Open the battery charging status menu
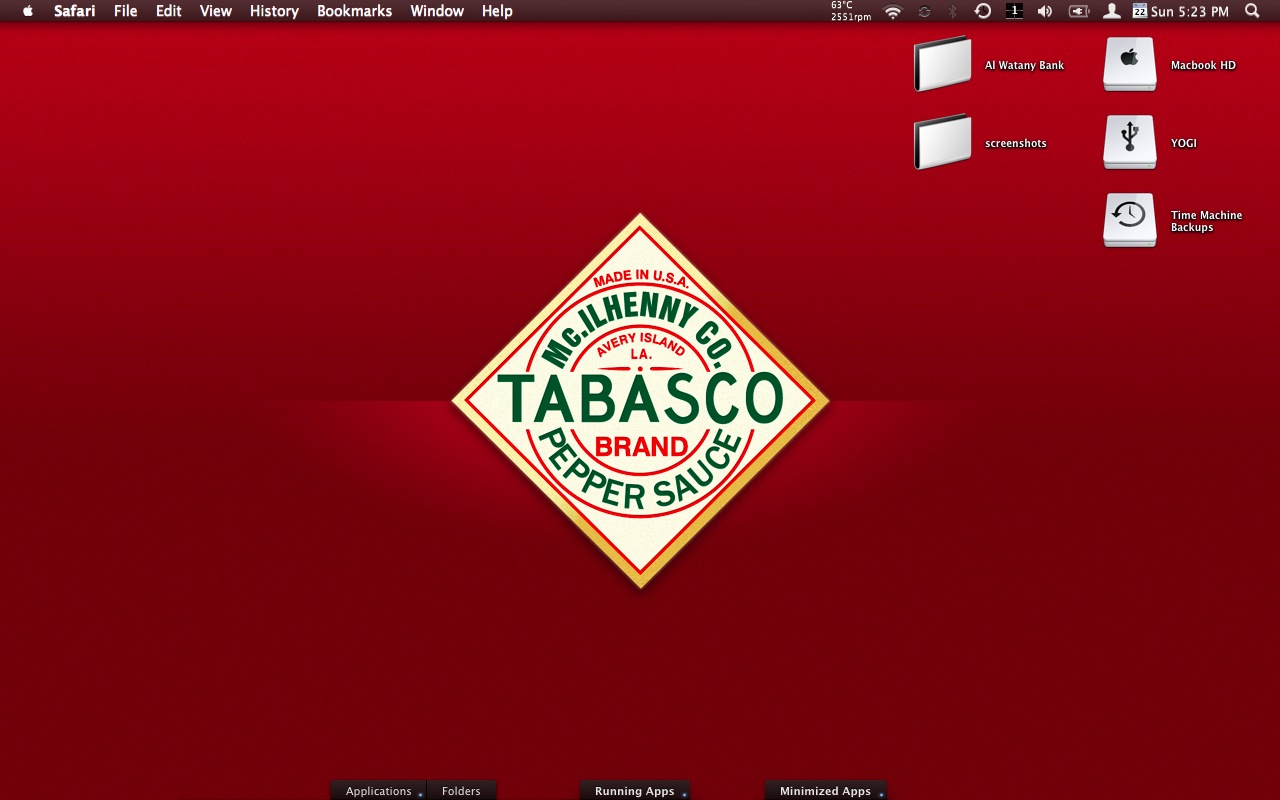Image resolution: width=1280 pixels, height=800 pixels. (x=1079, y=11)
